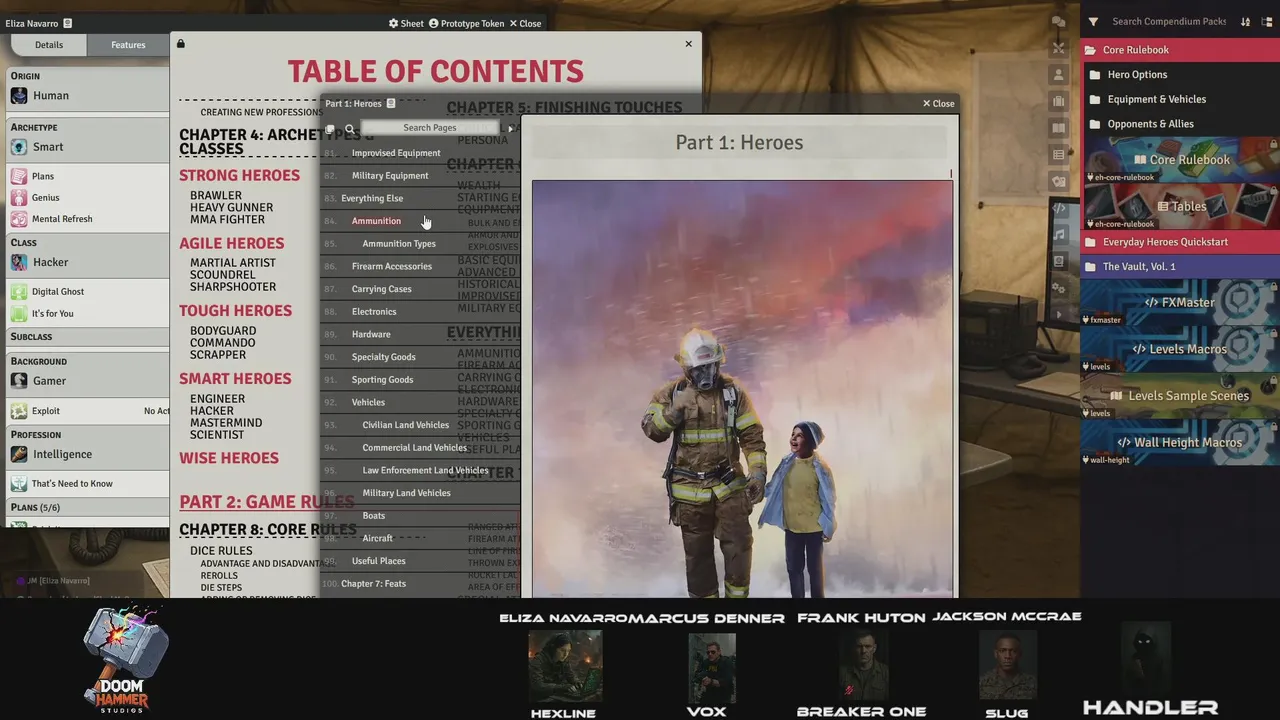This screenshot has width=1280, height=720.
Task: Open the Journal sidebar tab
Action: point(1058,128)
